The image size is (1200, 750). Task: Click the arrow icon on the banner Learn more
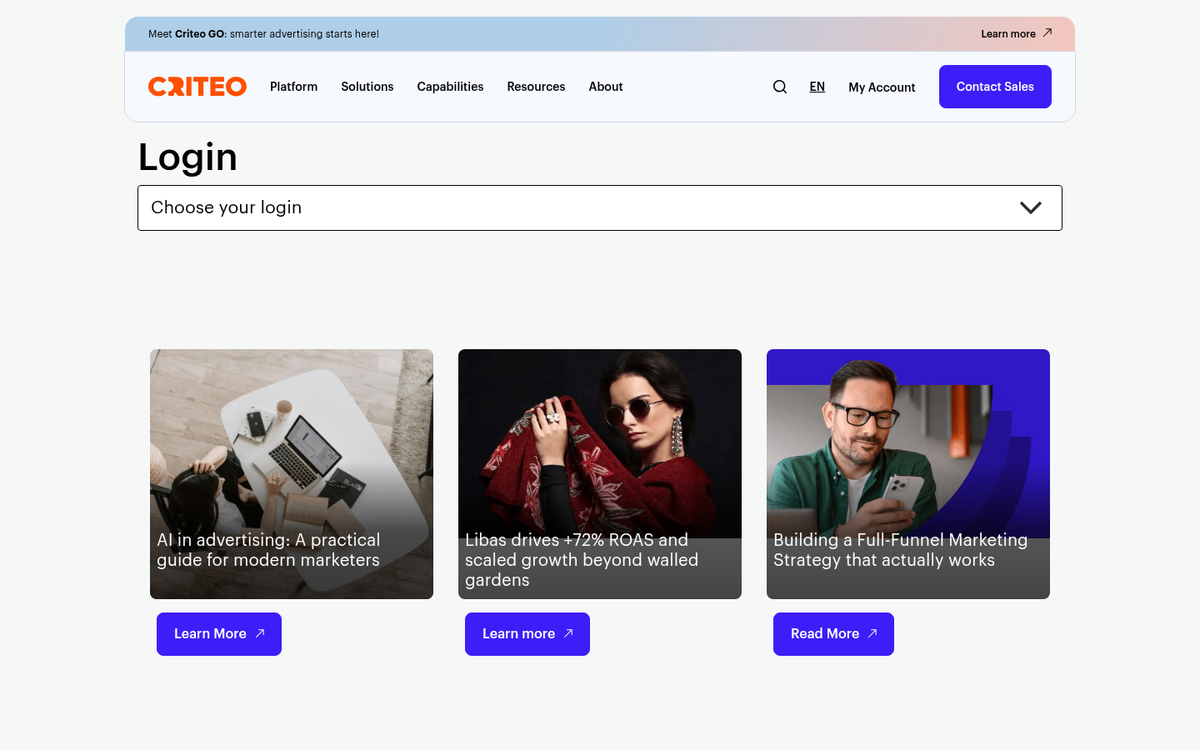pyautogui.click(x=1048, y=33)
